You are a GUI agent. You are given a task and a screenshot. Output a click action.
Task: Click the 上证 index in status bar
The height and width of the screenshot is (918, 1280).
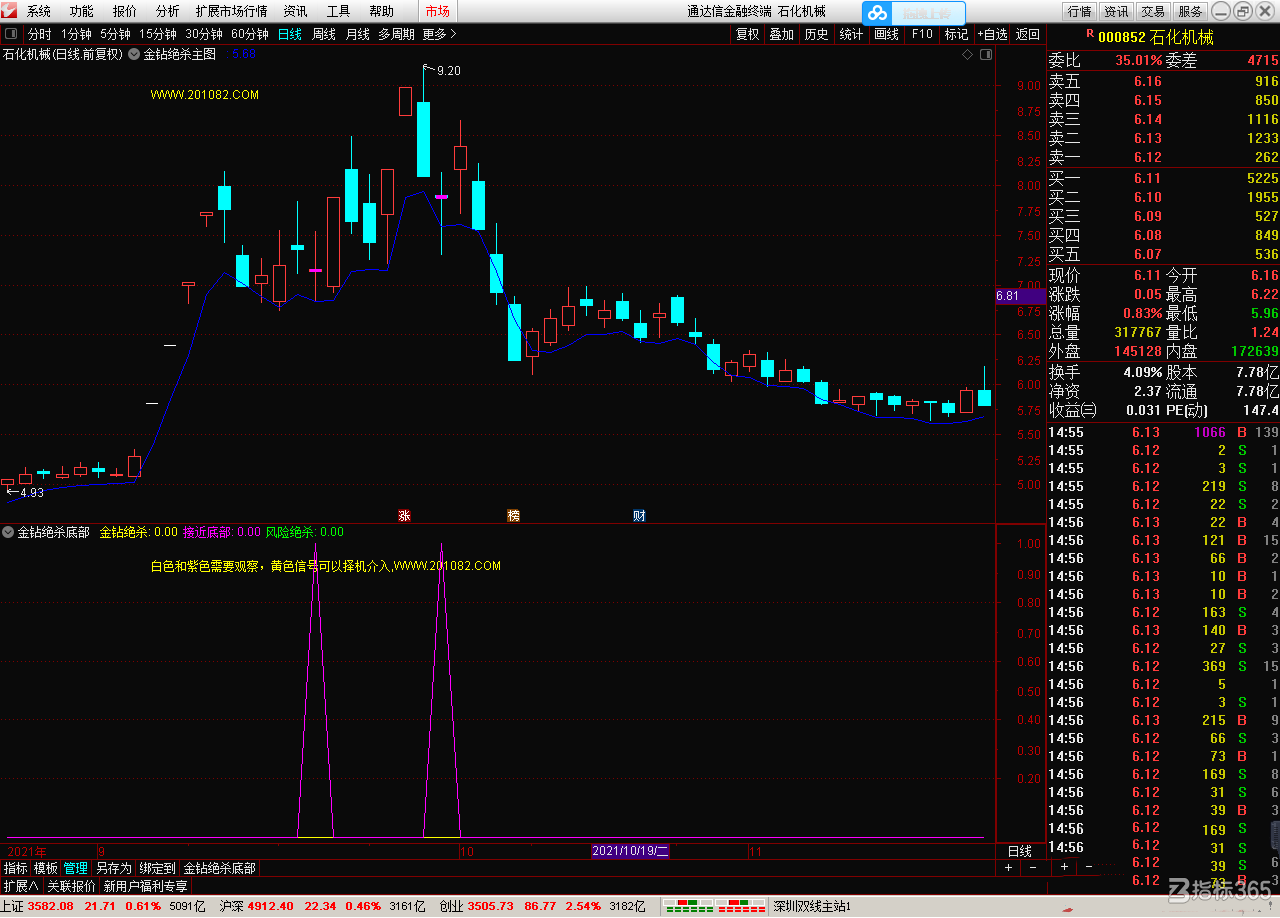tap(14, 906)
